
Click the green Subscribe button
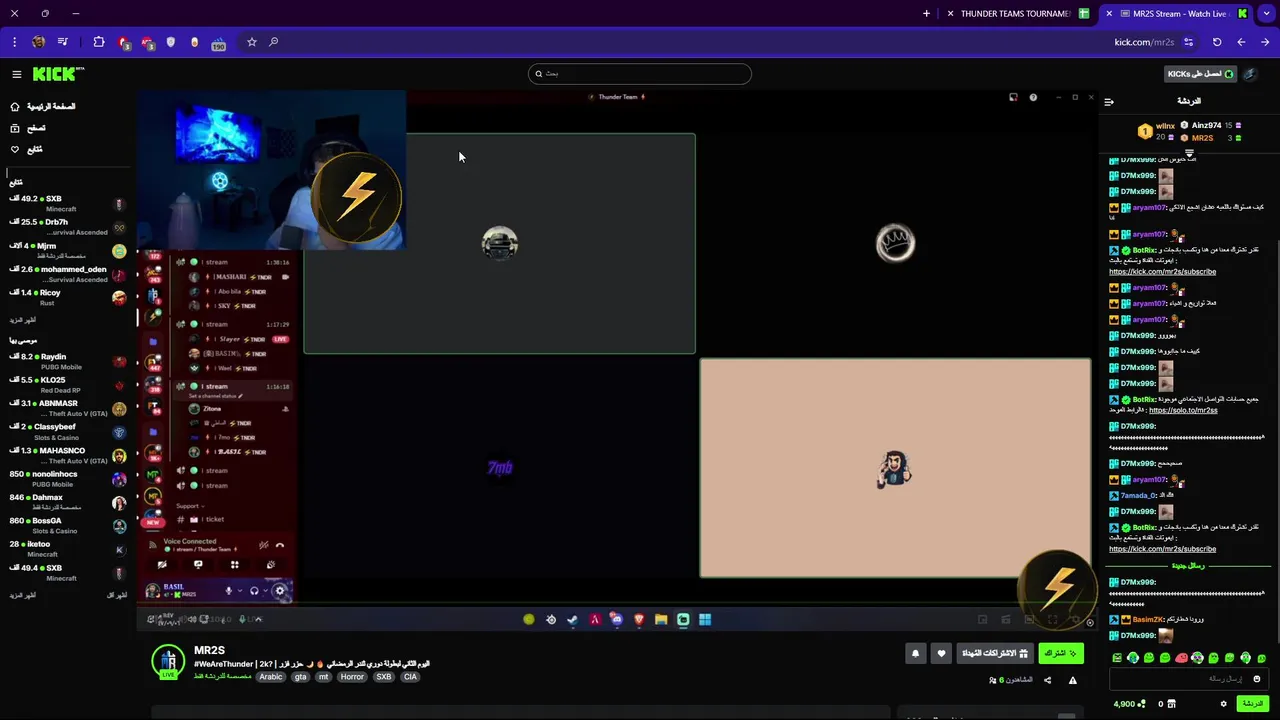coord(1061,653)
